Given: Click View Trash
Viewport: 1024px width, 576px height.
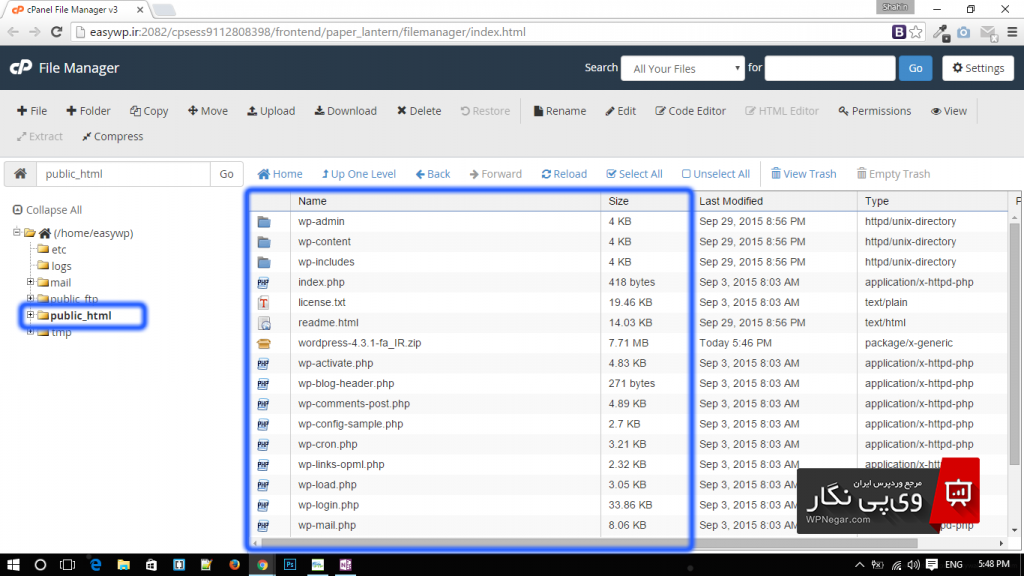Looking at the screenshot, I should point(803,174).
